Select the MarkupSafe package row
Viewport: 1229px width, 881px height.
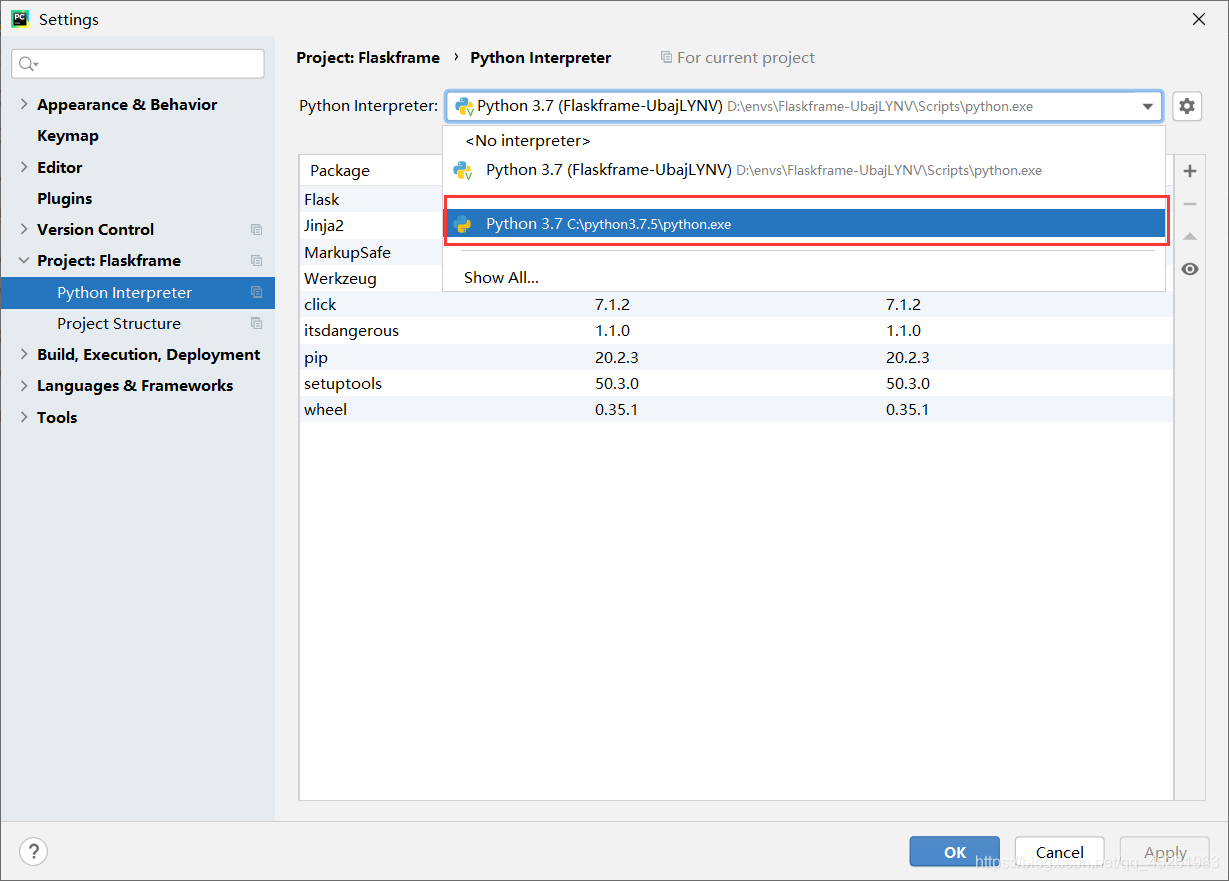tap(371, 252)
